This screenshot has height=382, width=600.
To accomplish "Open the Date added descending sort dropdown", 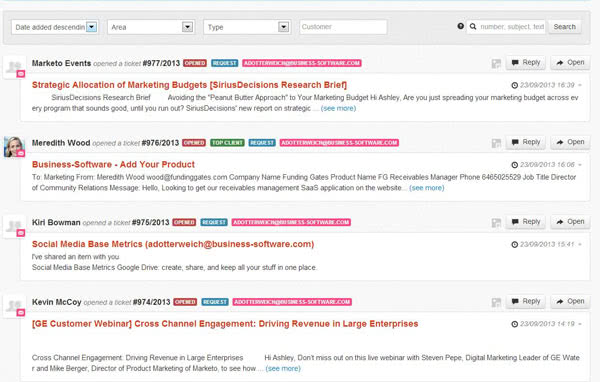I will click(x=55, y=27).
